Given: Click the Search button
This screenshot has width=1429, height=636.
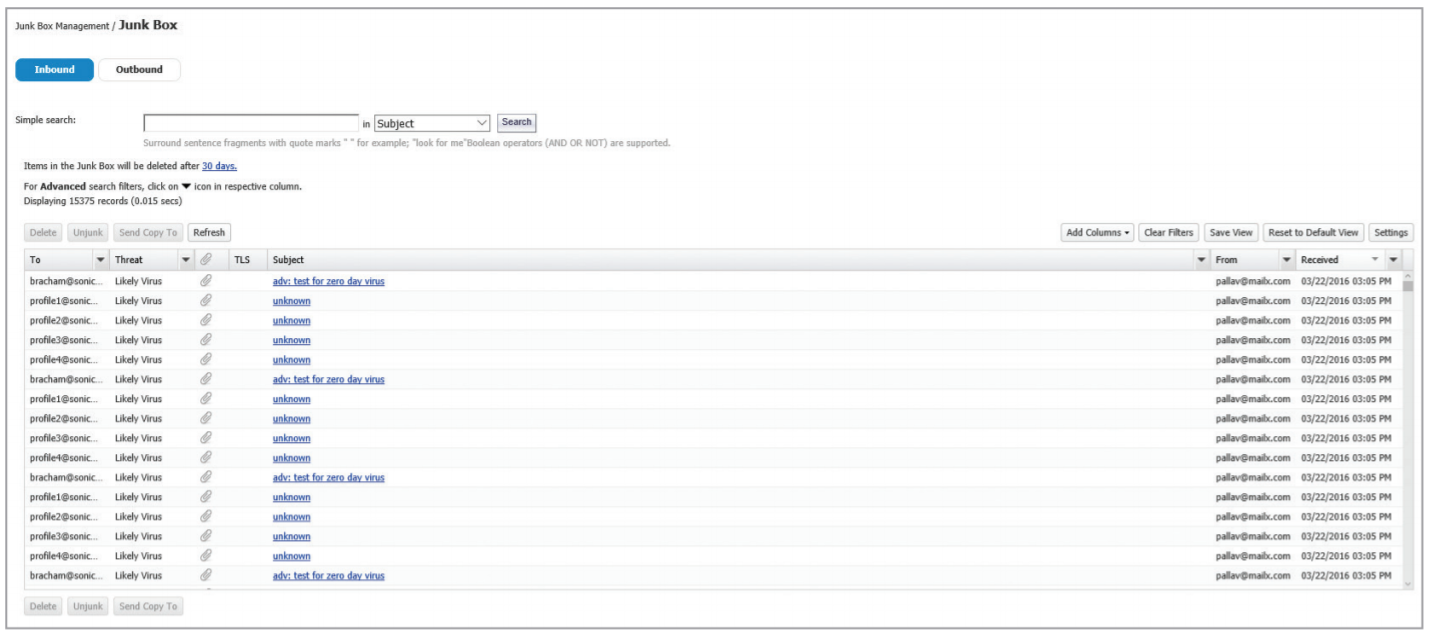Looking at the screenshot, I should coord(517,123).
